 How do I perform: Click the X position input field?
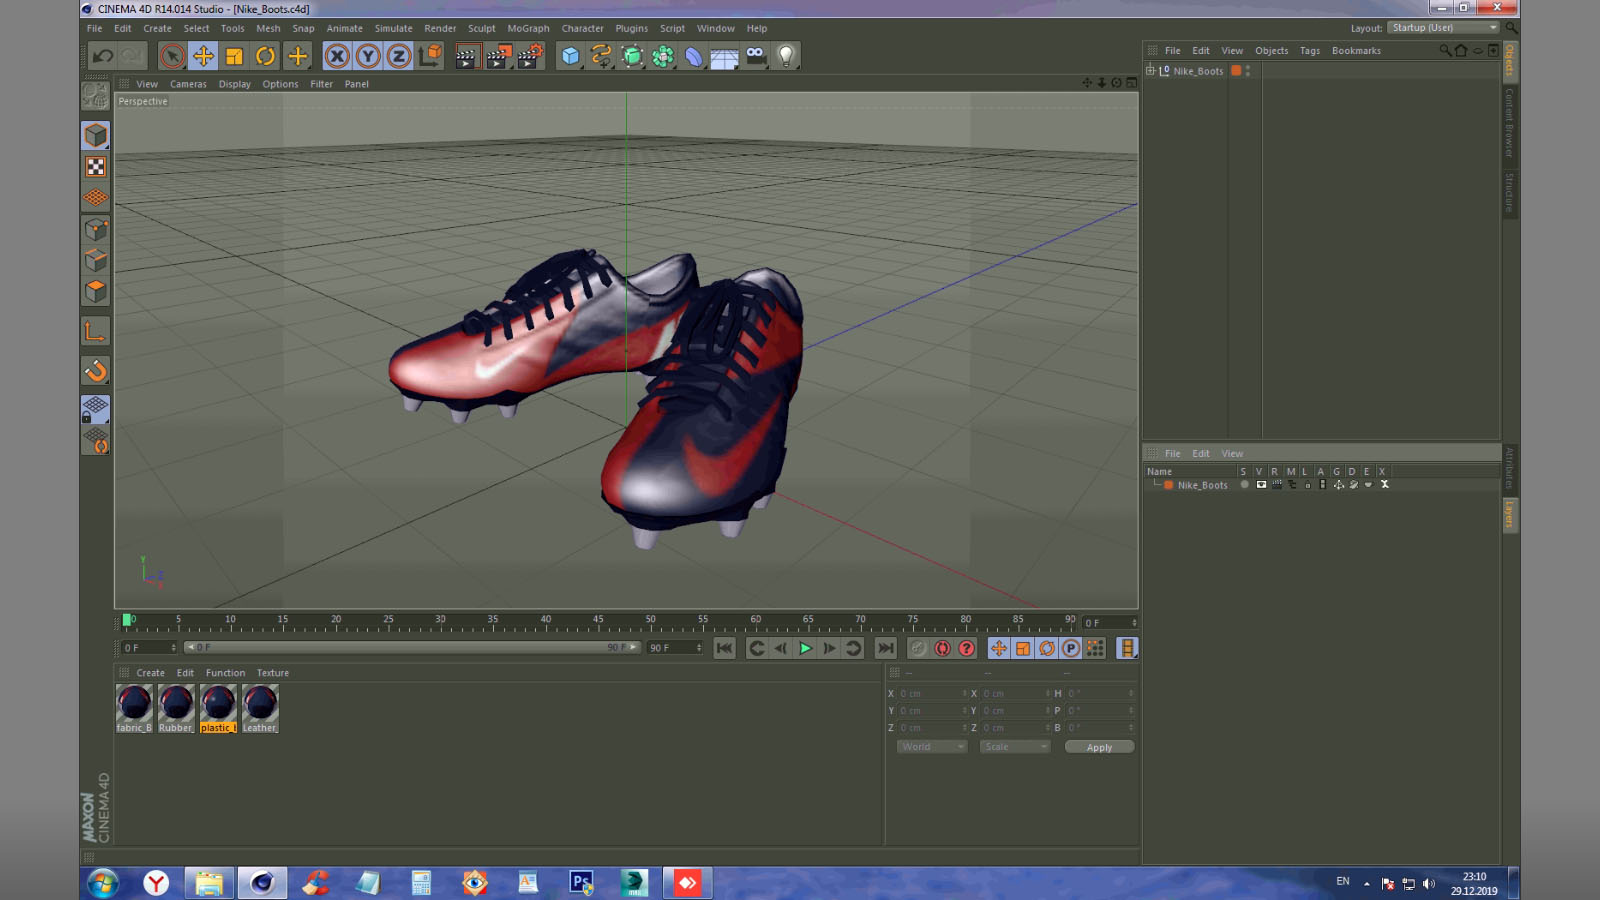(x=933, y=693)
